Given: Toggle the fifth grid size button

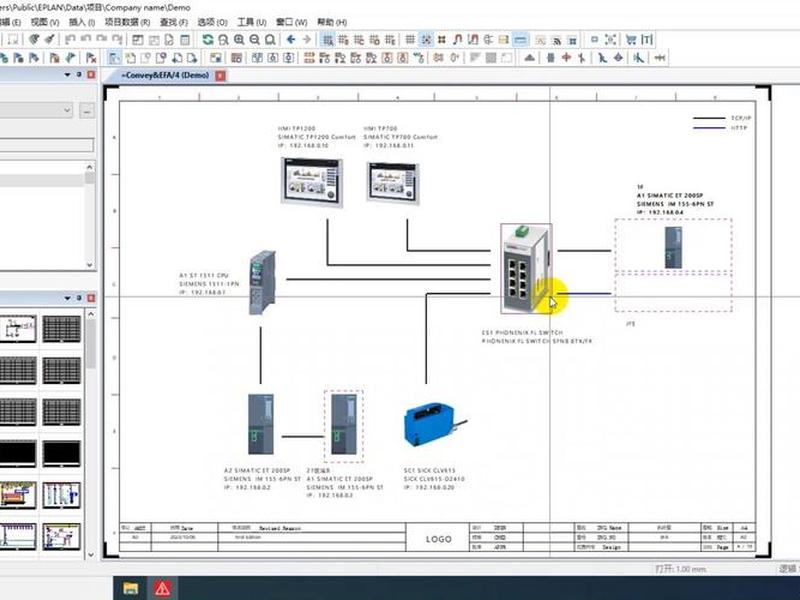Looking at the screenshot, I should coord(390,40).
